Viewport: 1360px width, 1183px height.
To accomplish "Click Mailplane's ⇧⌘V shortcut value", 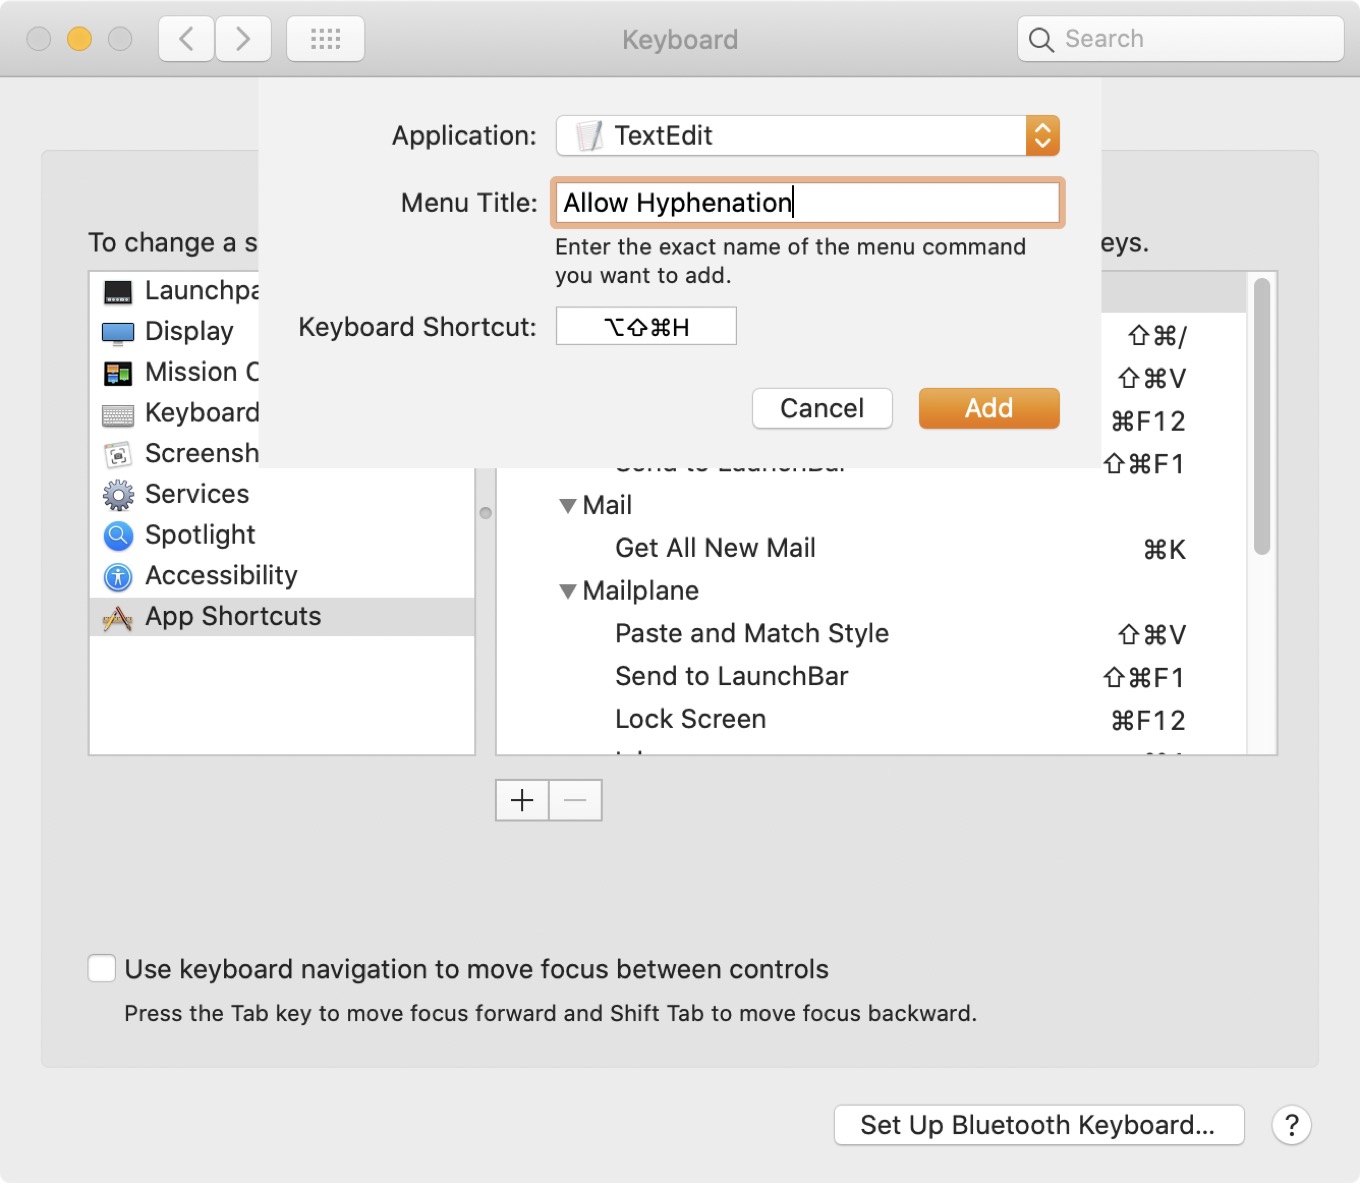I will pos(1152,635).
